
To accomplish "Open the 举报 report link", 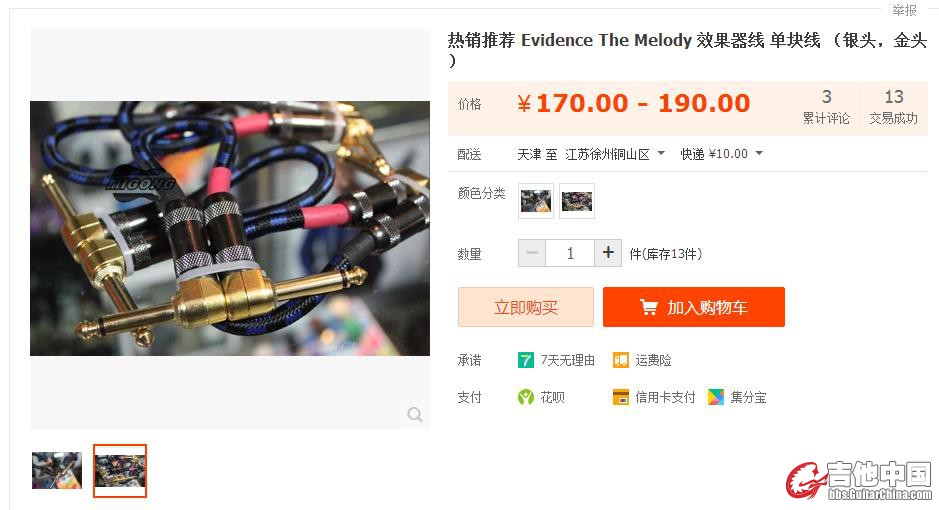I will click(904, 10).
